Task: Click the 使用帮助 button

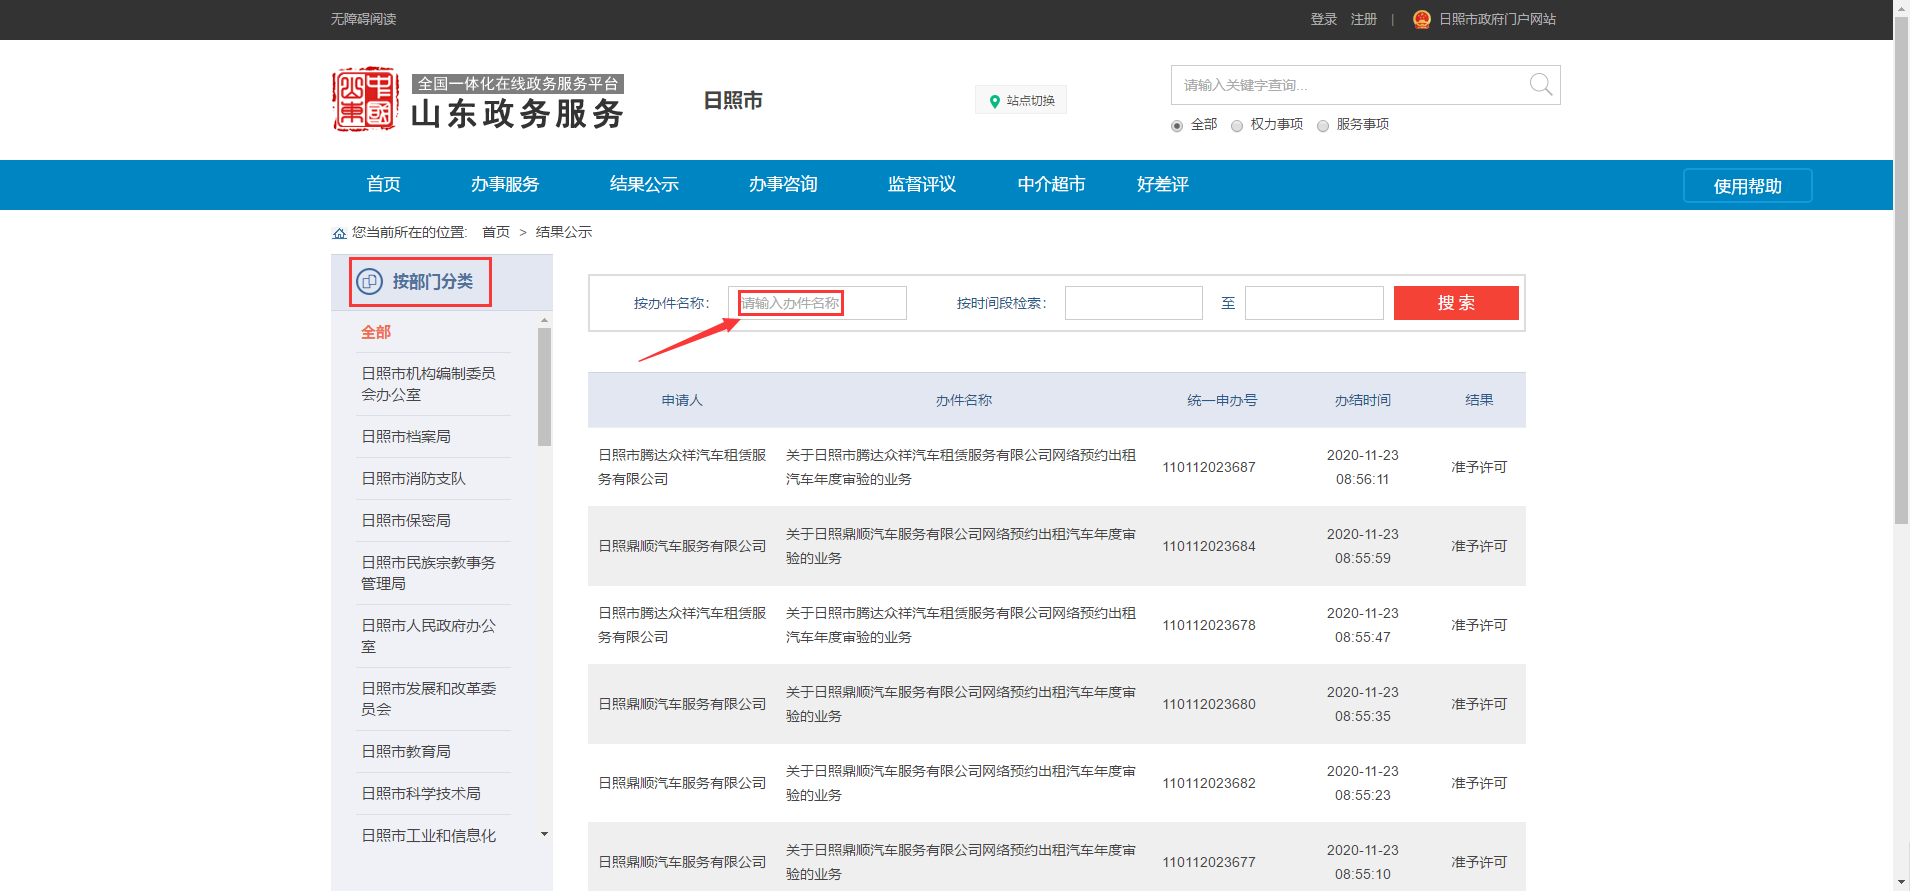Action: pyautogui.click(x=1747, y=186)
